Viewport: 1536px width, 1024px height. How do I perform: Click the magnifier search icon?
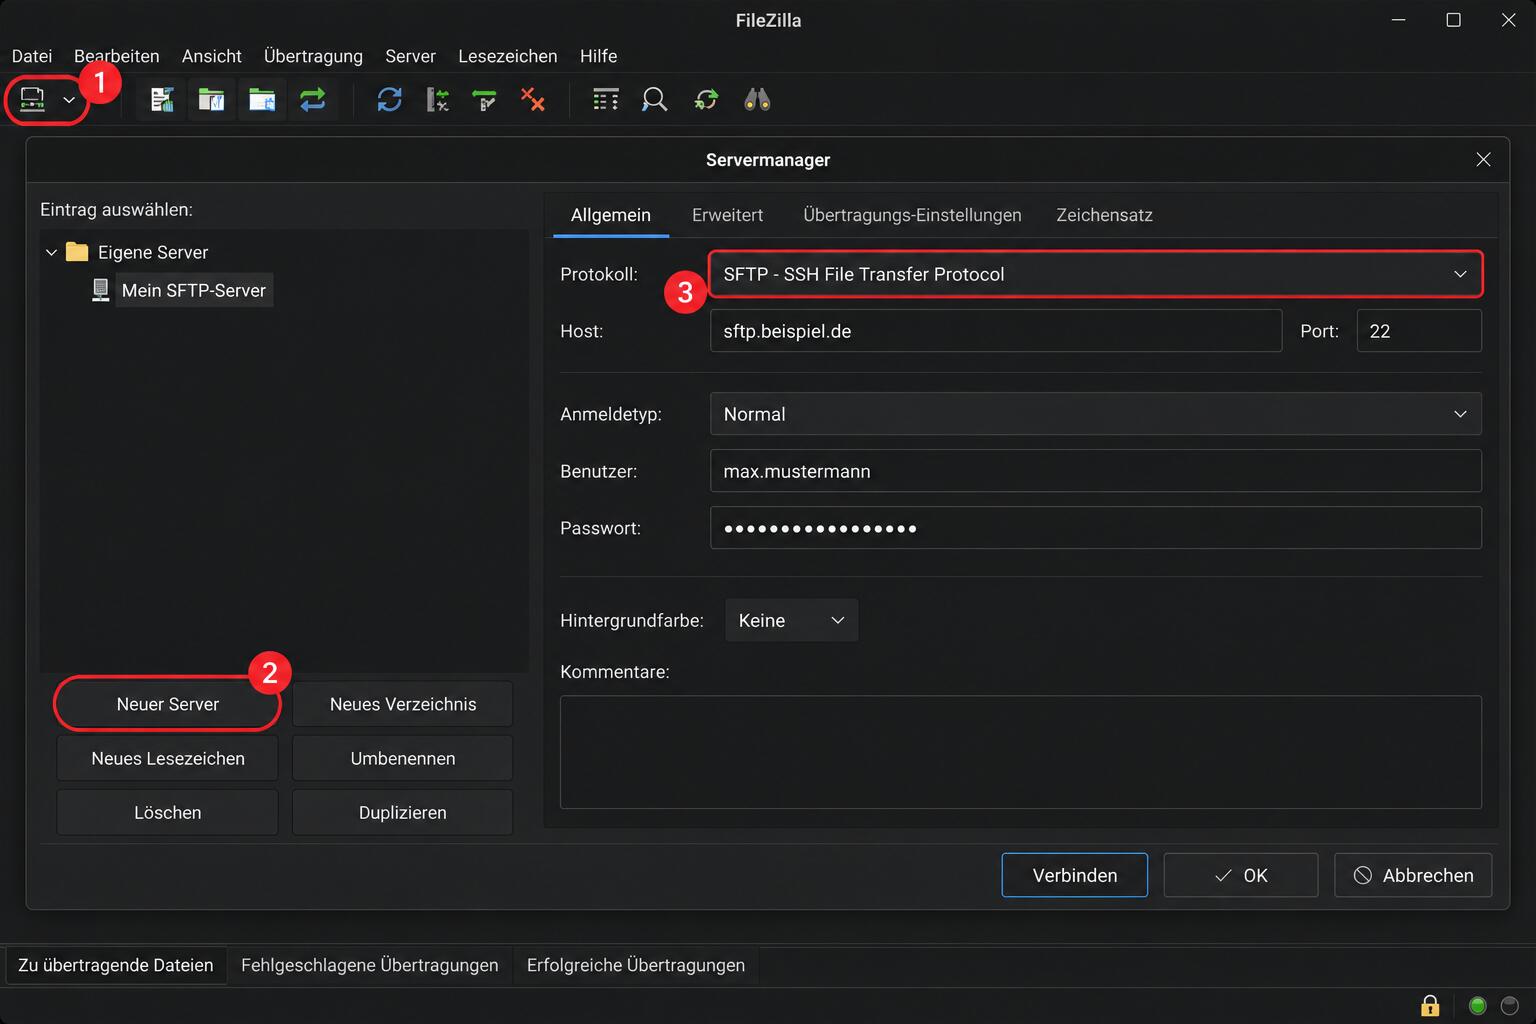[654, 100]
